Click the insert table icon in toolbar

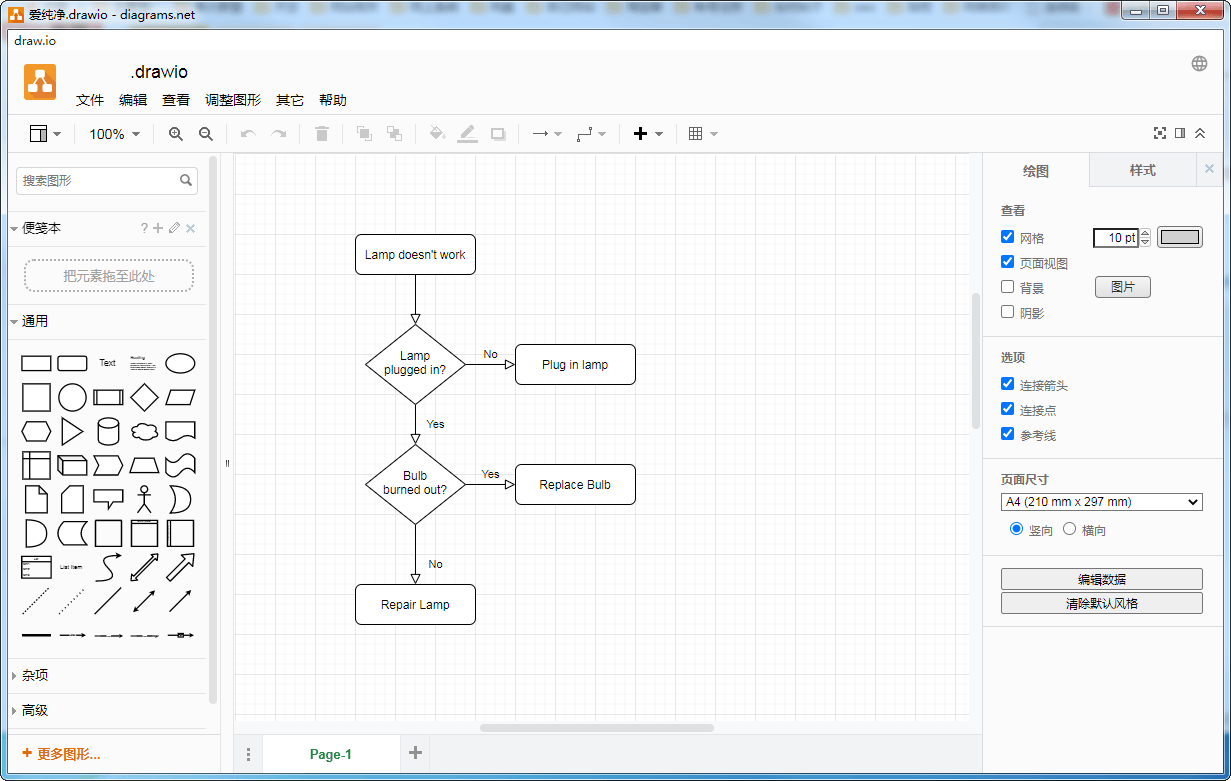click(696, 134)
